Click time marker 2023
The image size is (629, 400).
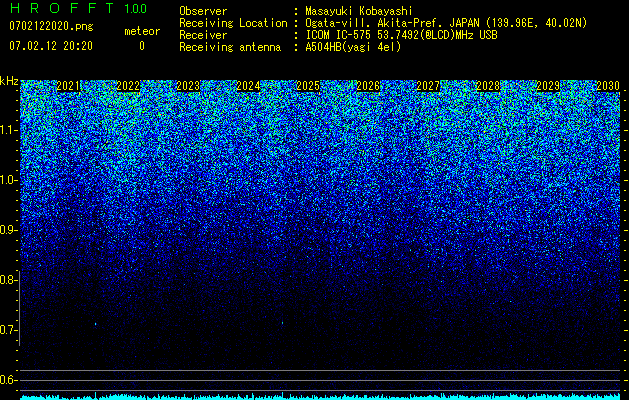tap(188, 86)
